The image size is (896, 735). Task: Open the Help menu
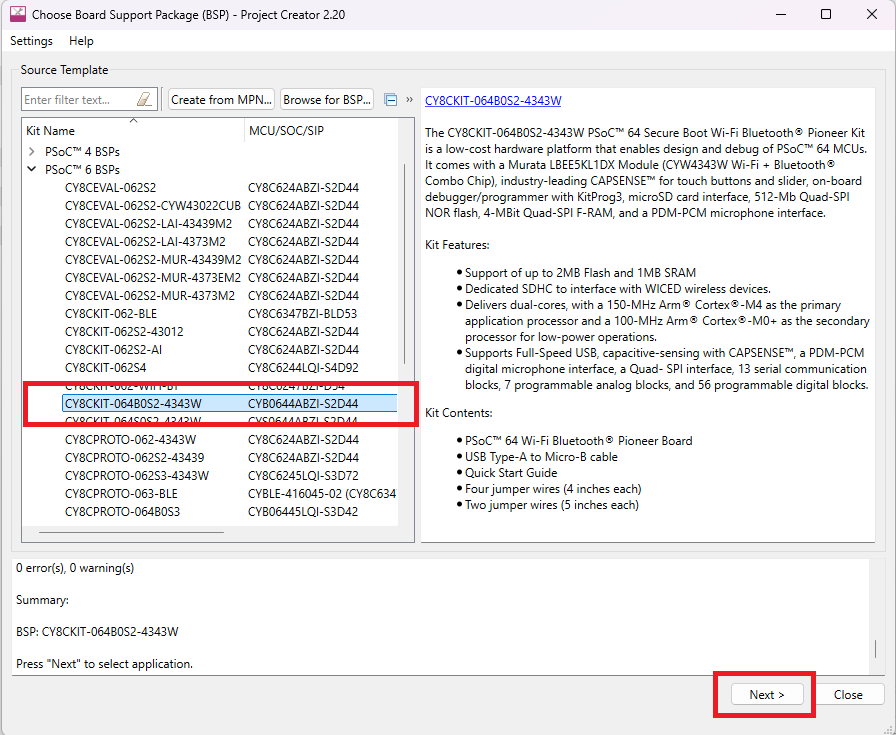point(81,41)
